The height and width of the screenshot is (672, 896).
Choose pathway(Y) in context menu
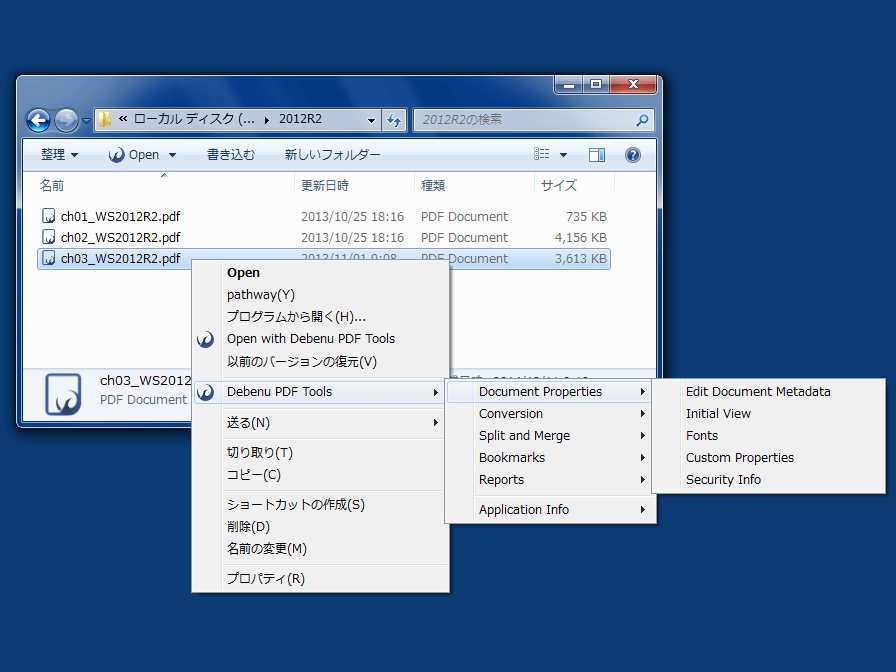coord(321,295)
